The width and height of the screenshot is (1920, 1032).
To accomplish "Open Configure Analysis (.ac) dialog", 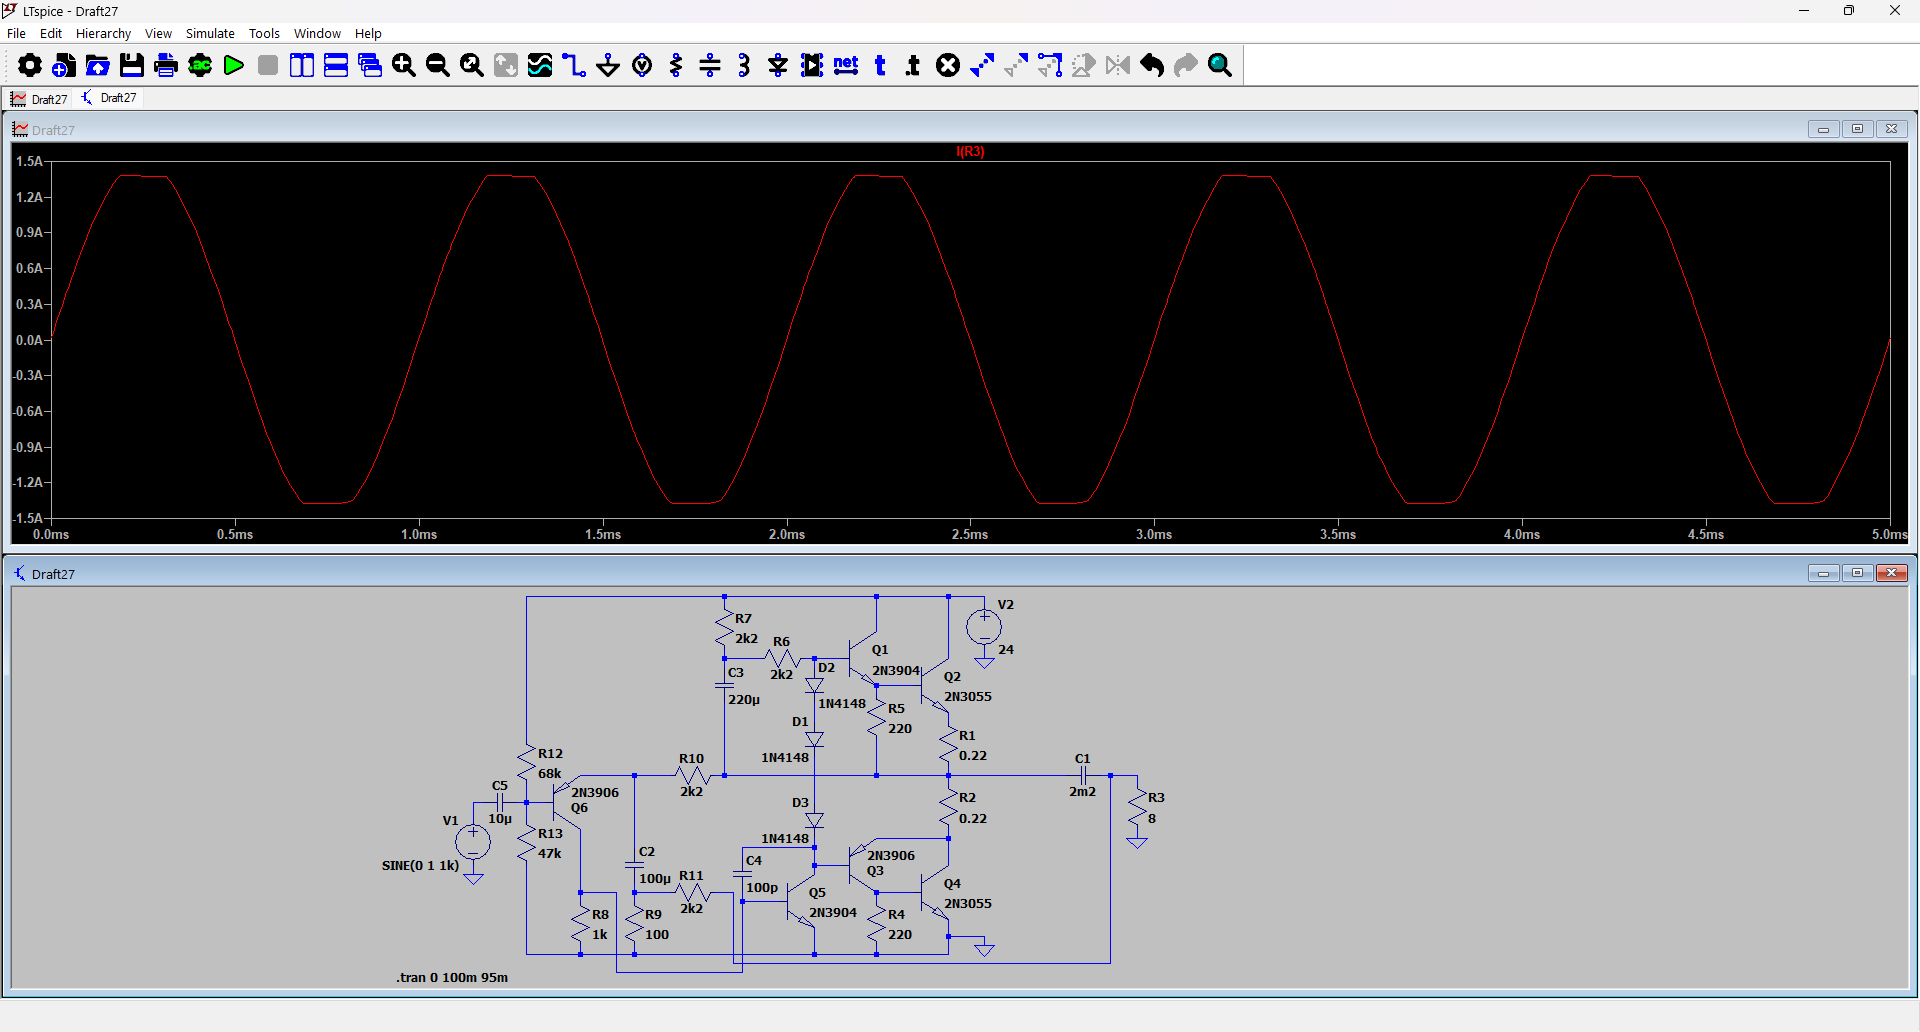I will coord(200,66).
